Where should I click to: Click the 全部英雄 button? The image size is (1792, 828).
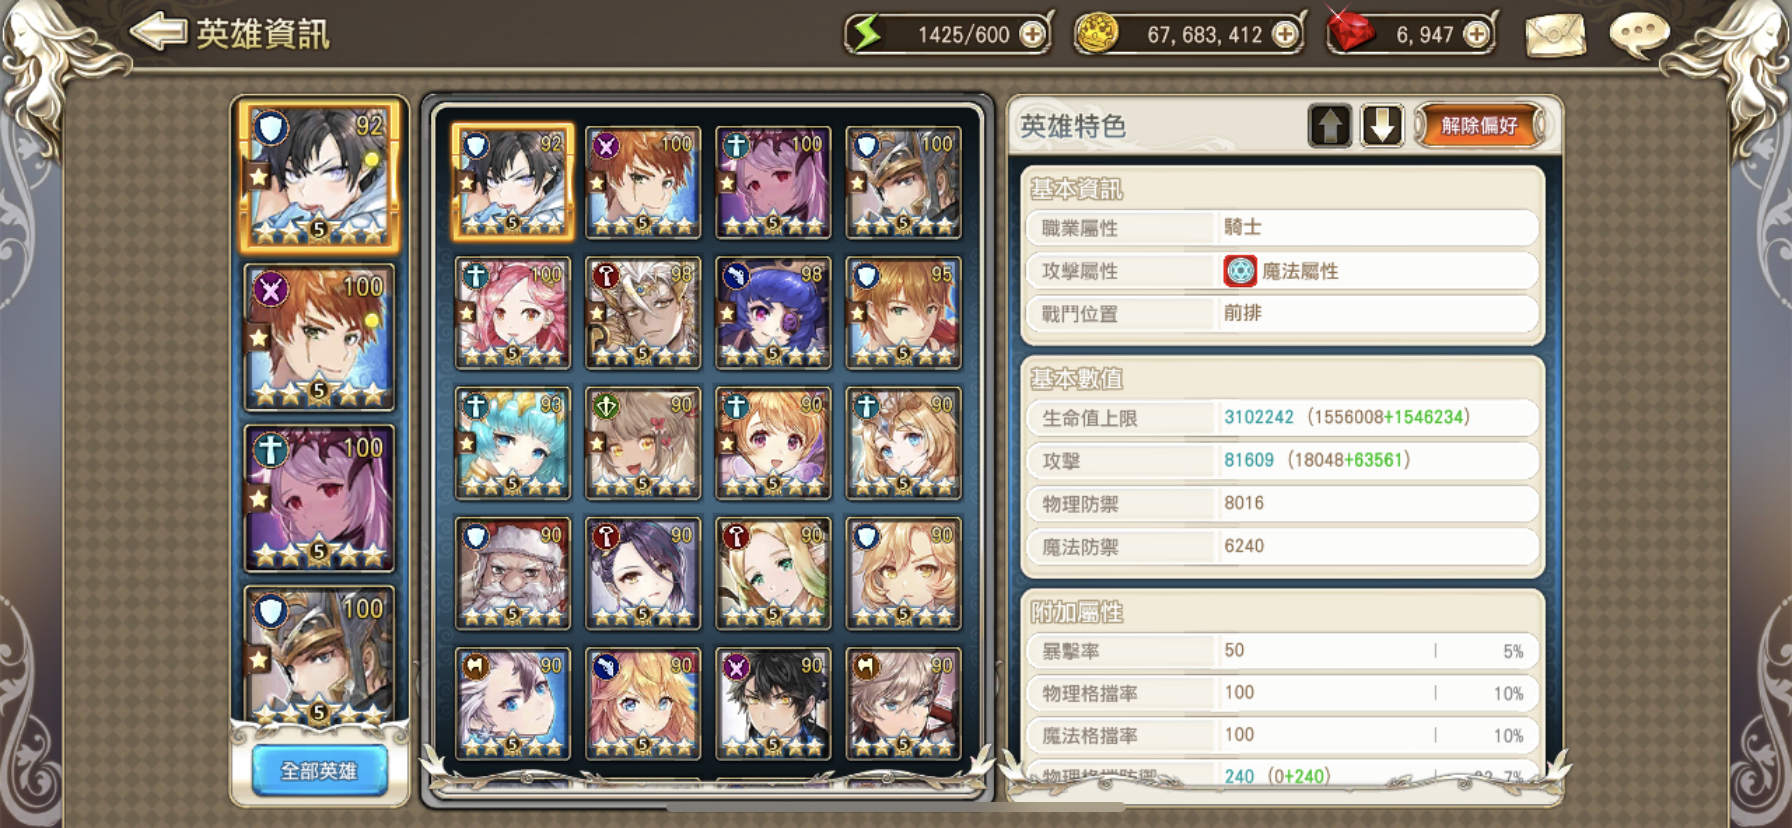click(x=319, y=770)
